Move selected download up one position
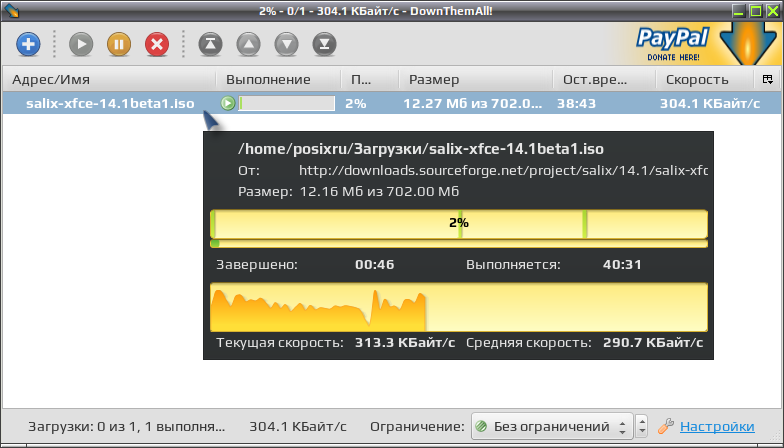 (248, 44)
